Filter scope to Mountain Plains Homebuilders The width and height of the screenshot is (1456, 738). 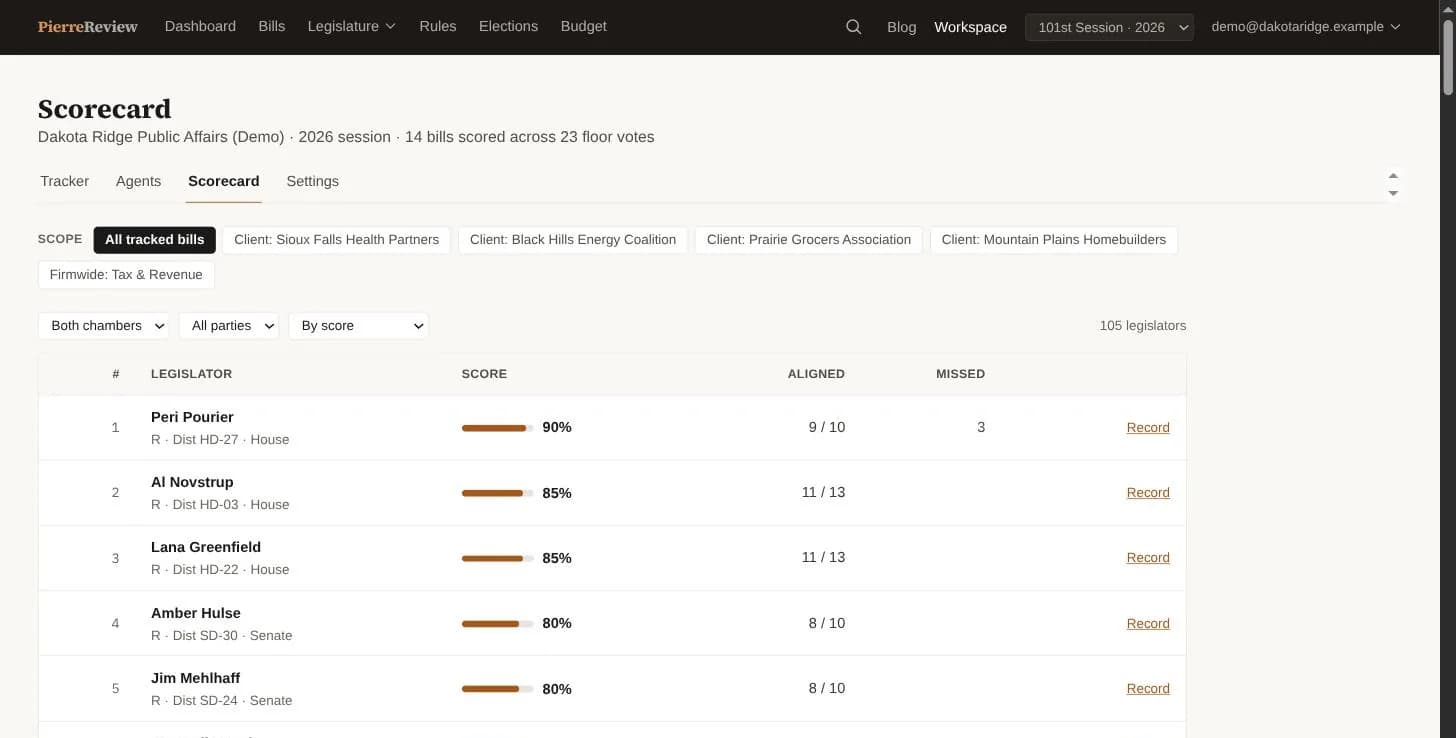pyautogui.click(x=1054, y=240)
